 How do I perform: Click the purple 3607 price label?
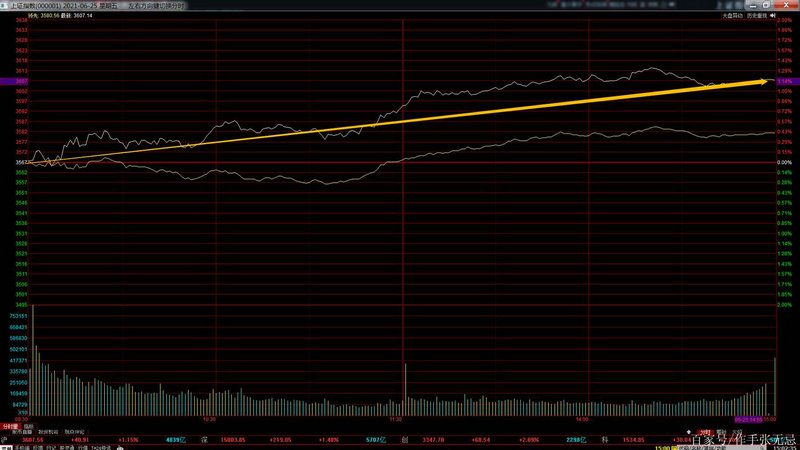click(x=21, y=81)
